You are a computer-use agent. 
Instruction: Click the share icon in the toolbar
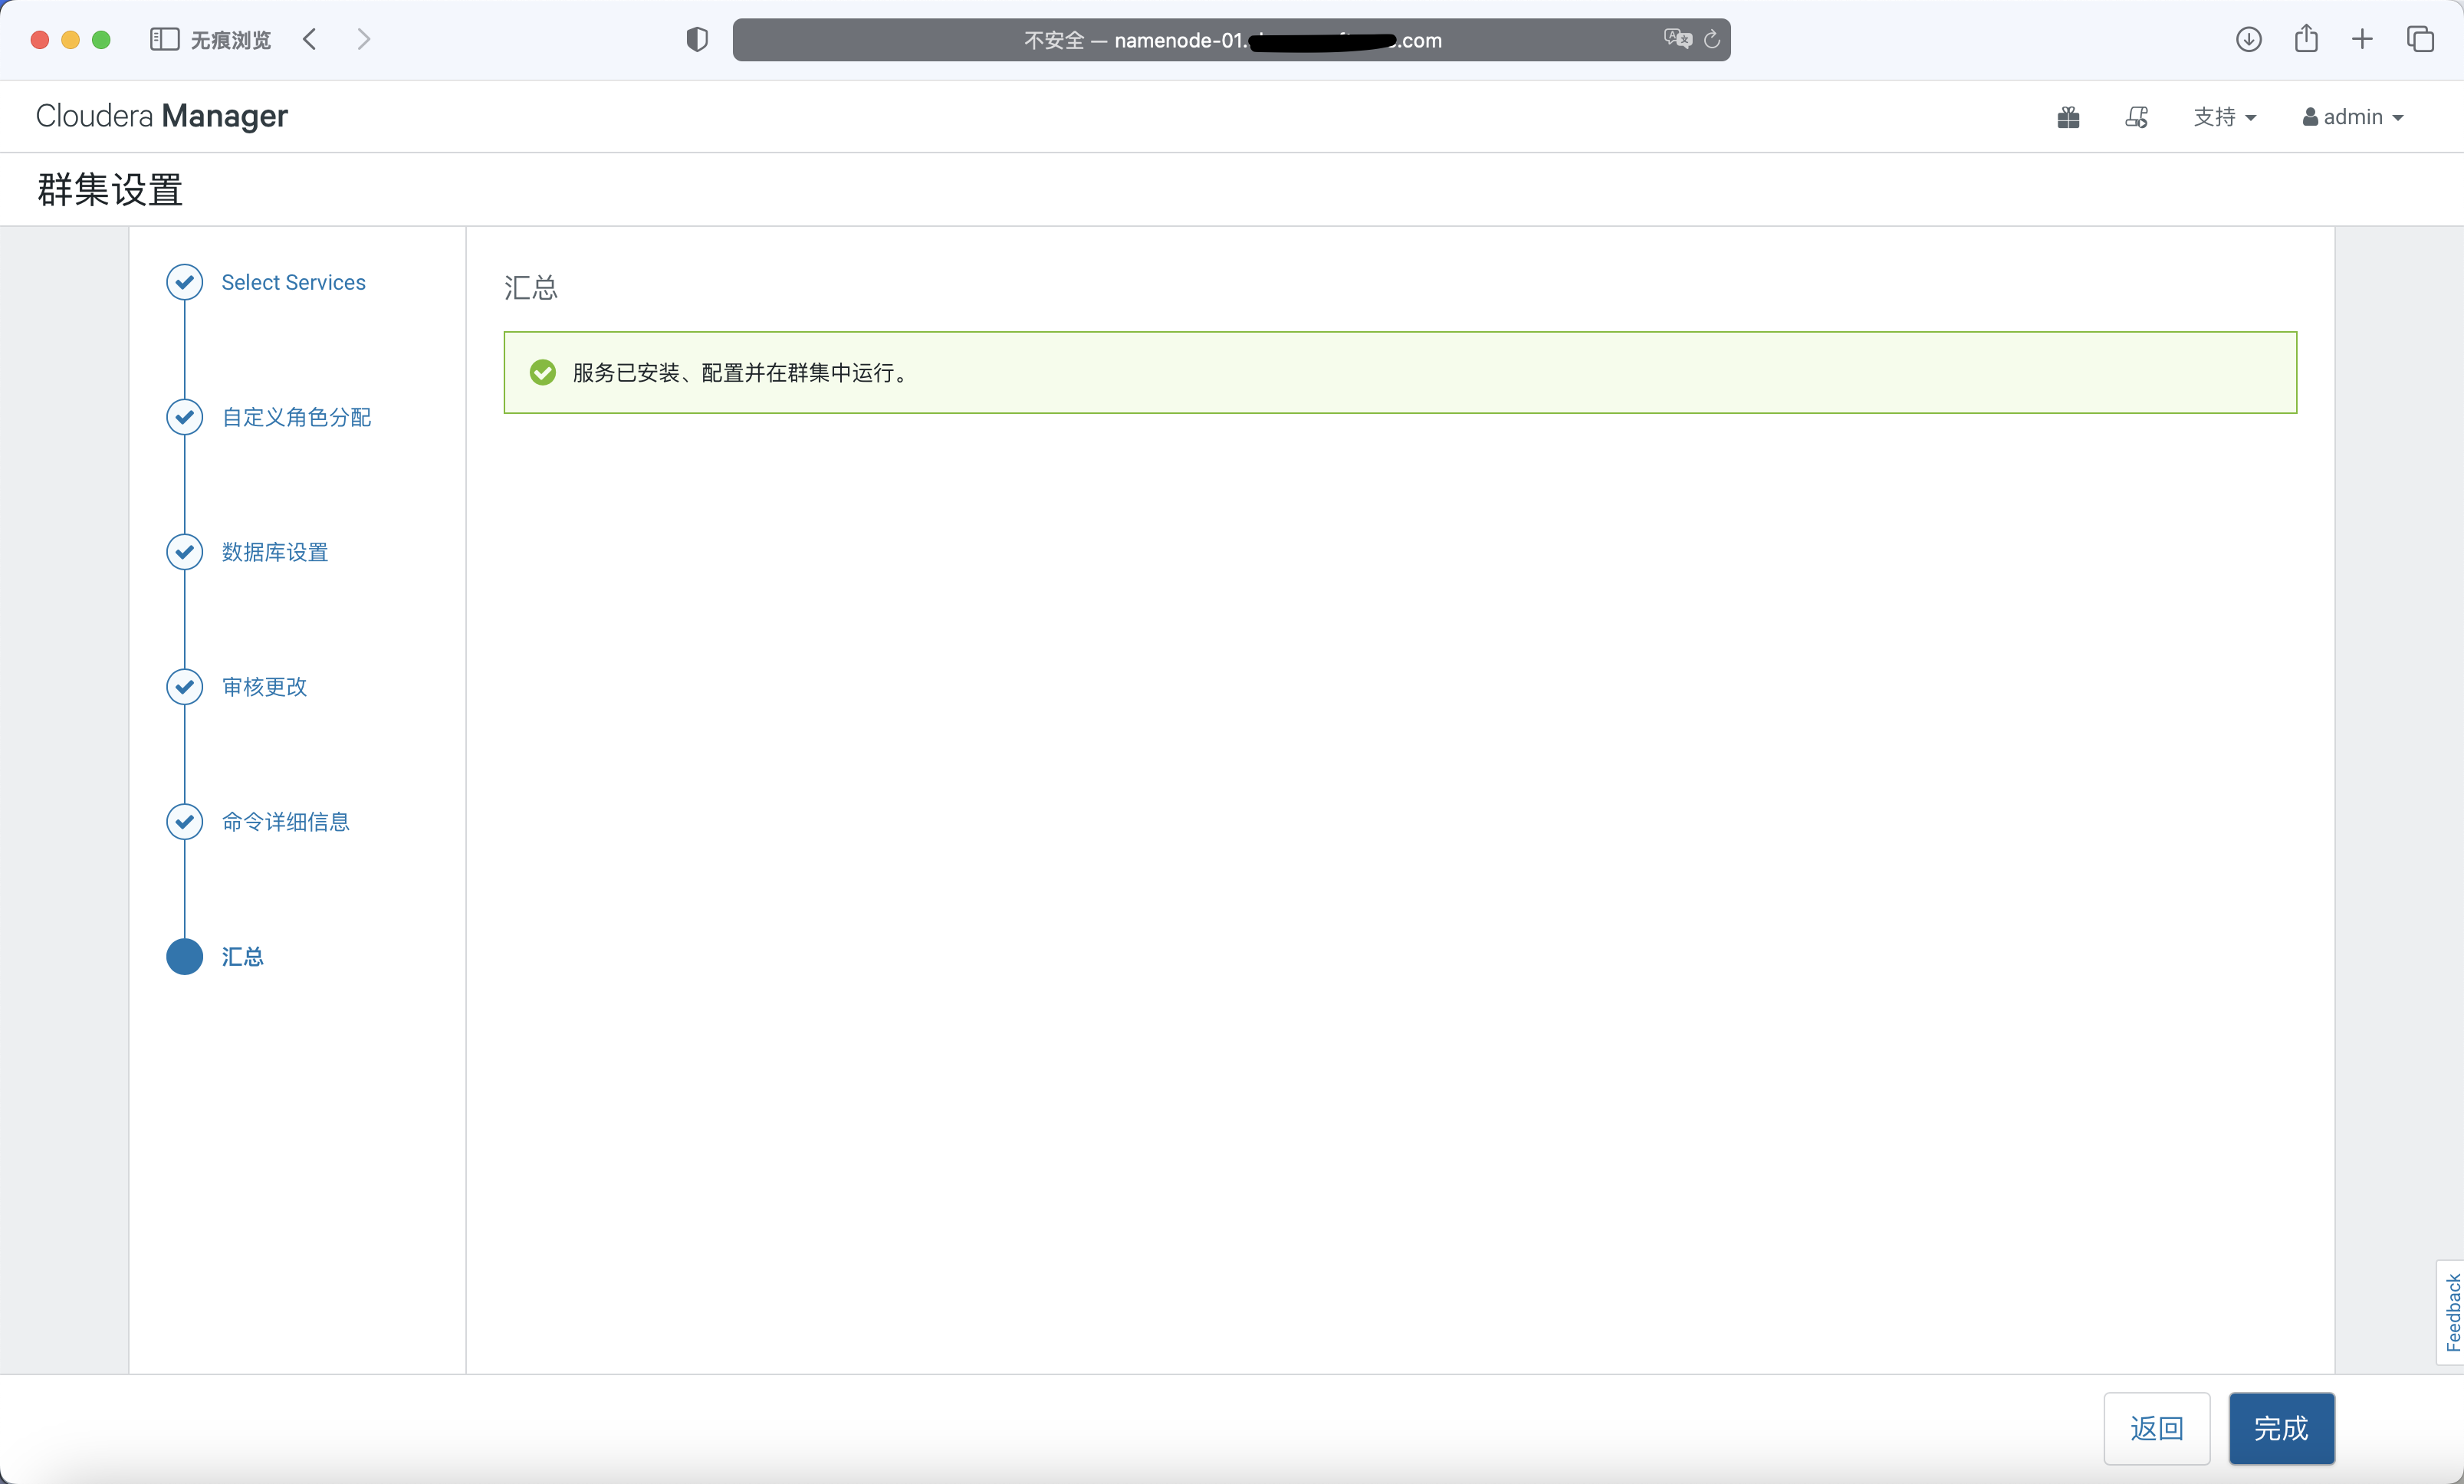pos(2306,39)
